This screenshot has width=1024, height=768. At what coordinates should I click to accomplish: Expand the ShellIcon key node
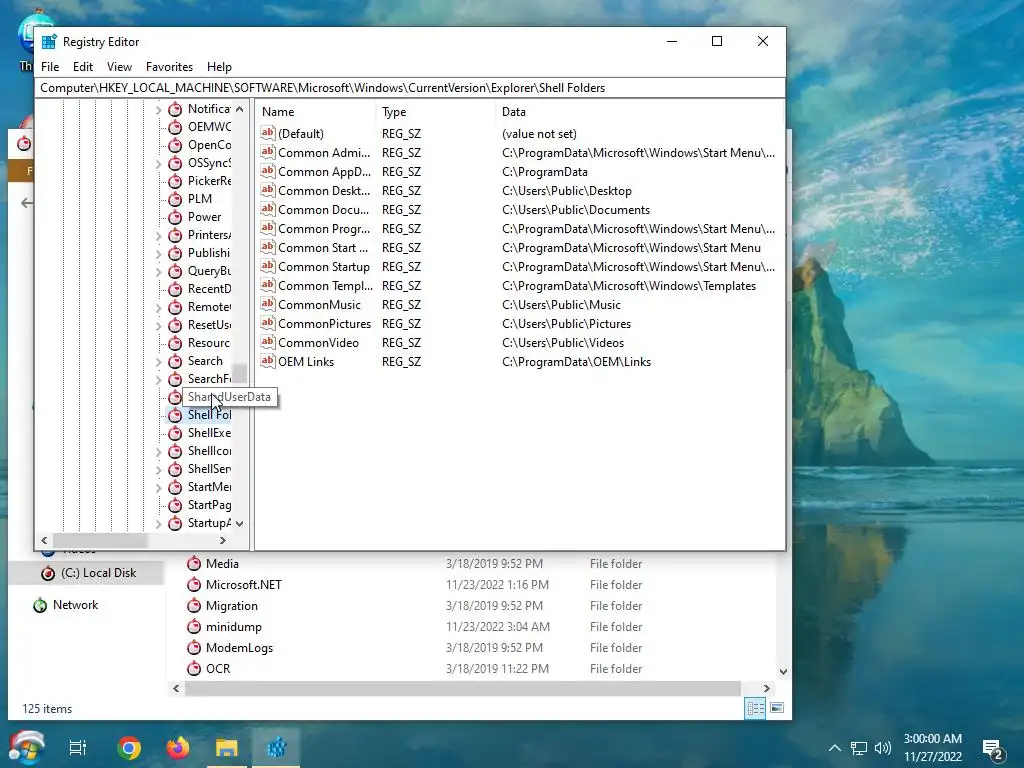[159, 451]
